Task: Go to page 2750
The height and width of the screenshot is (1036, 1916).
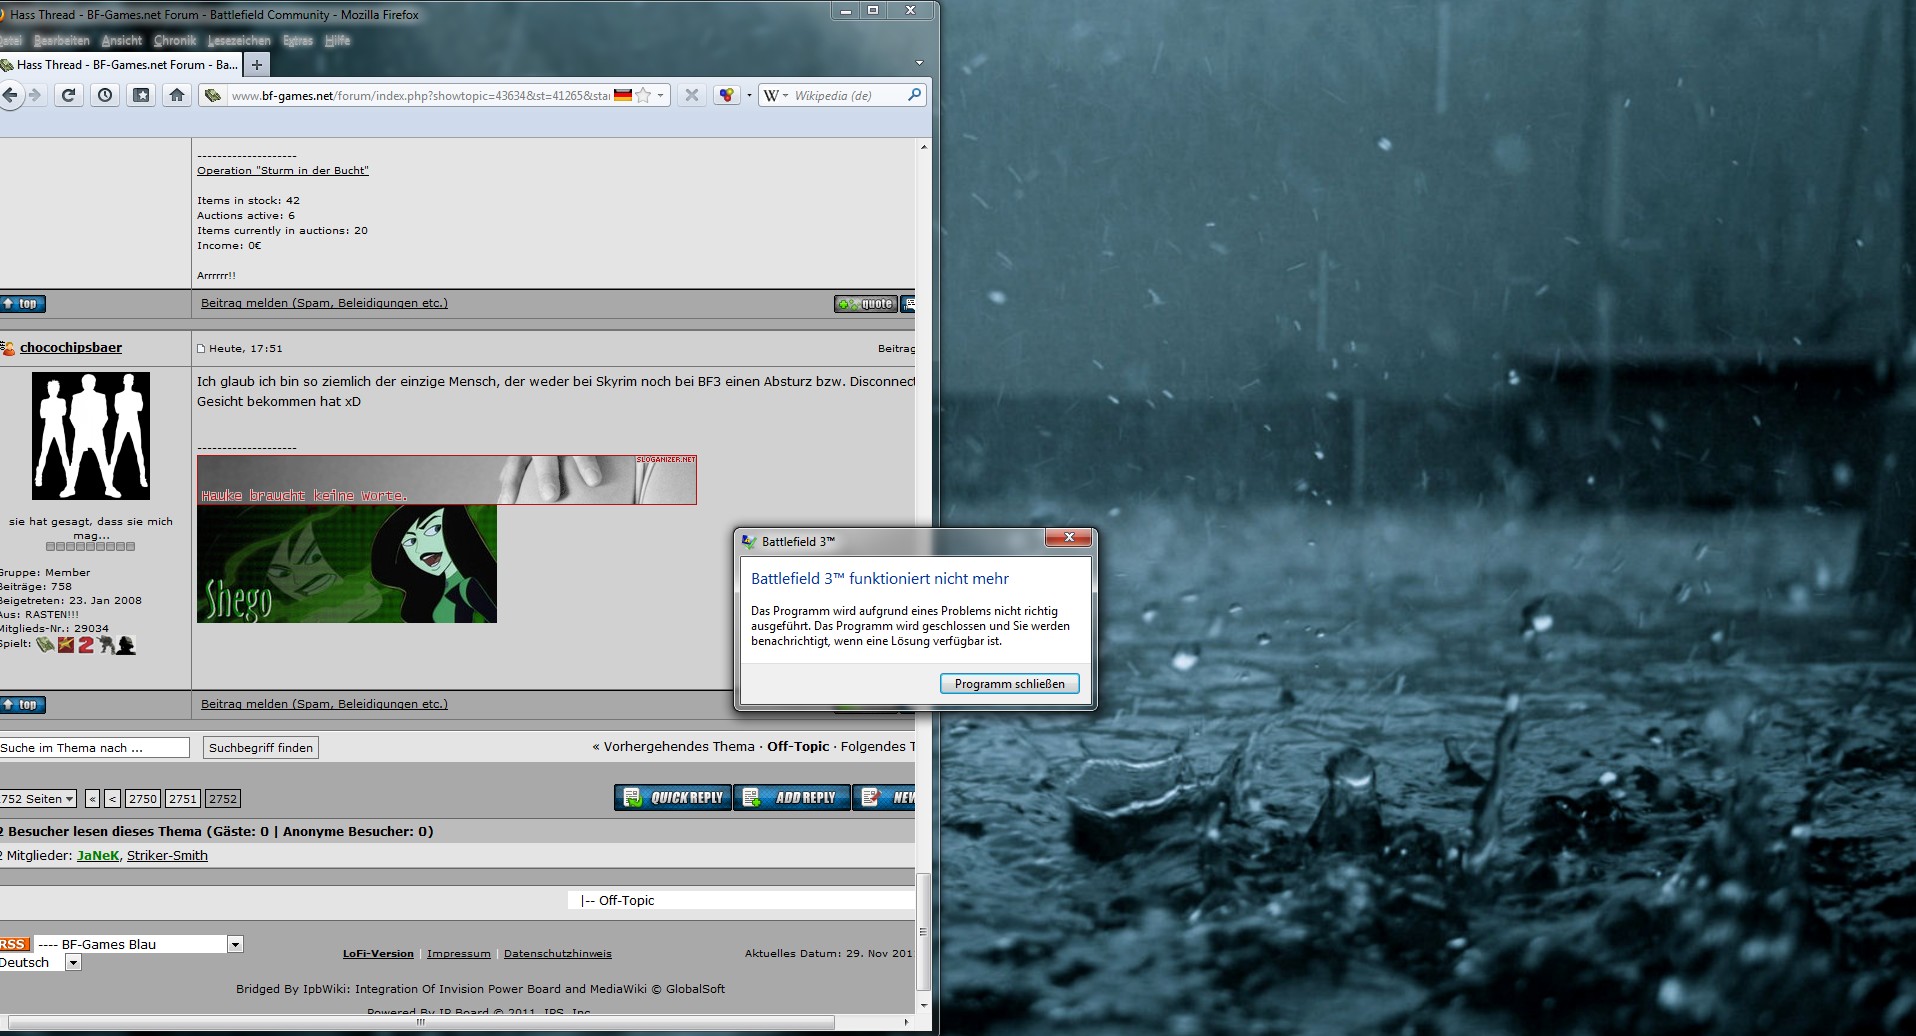Action: (143, 799)
